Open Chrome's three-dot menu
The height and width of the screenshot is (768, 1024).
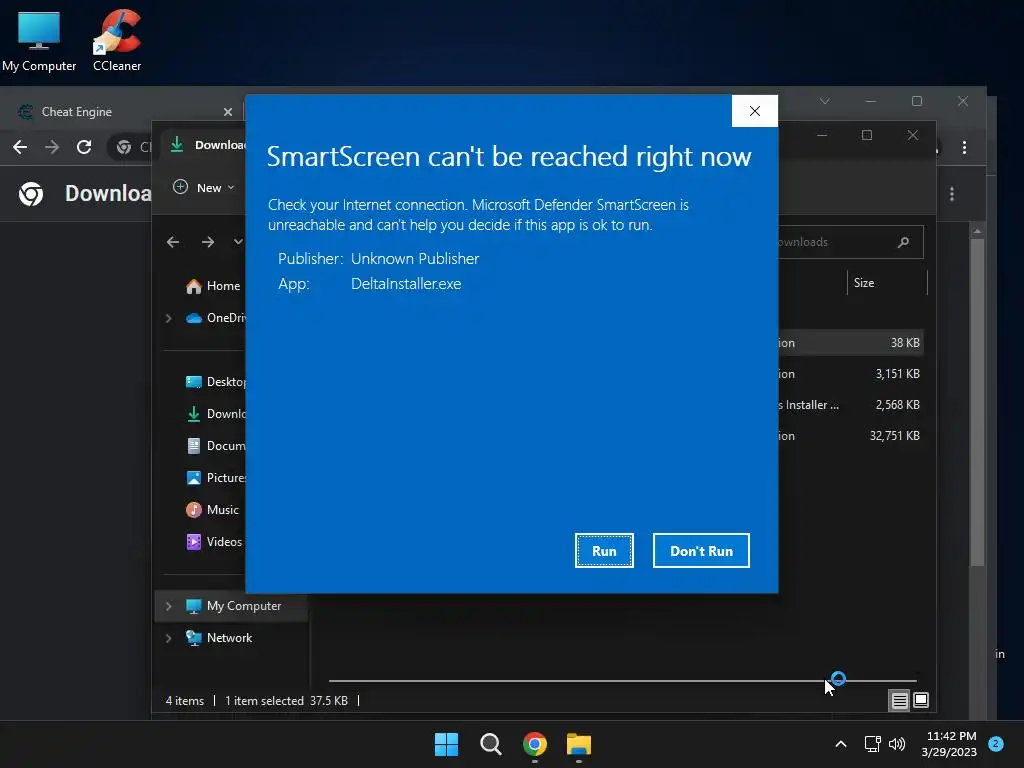click(x=964, y=147)
